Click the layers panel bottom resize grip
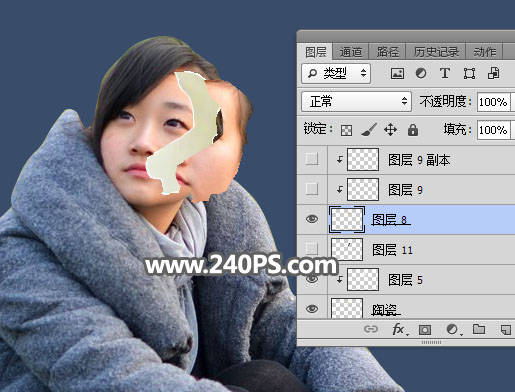 [431, 342]
